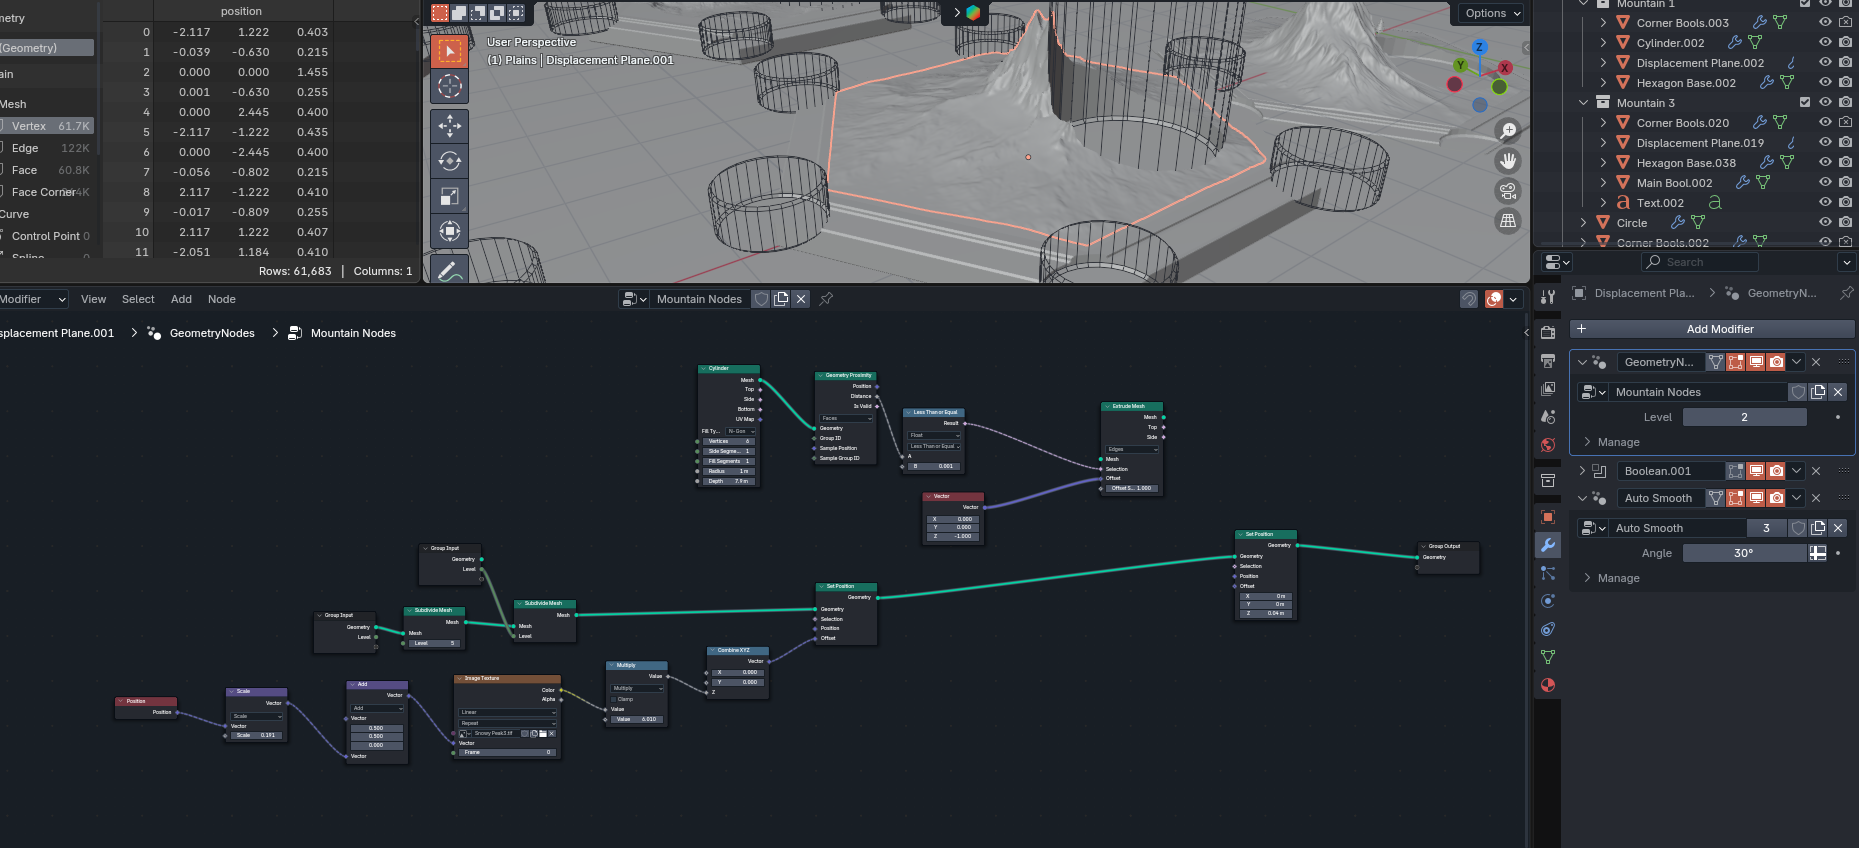Disable render camera for Main Bool.002
Screen dimensions: 1859x848
coord(1845,182)
